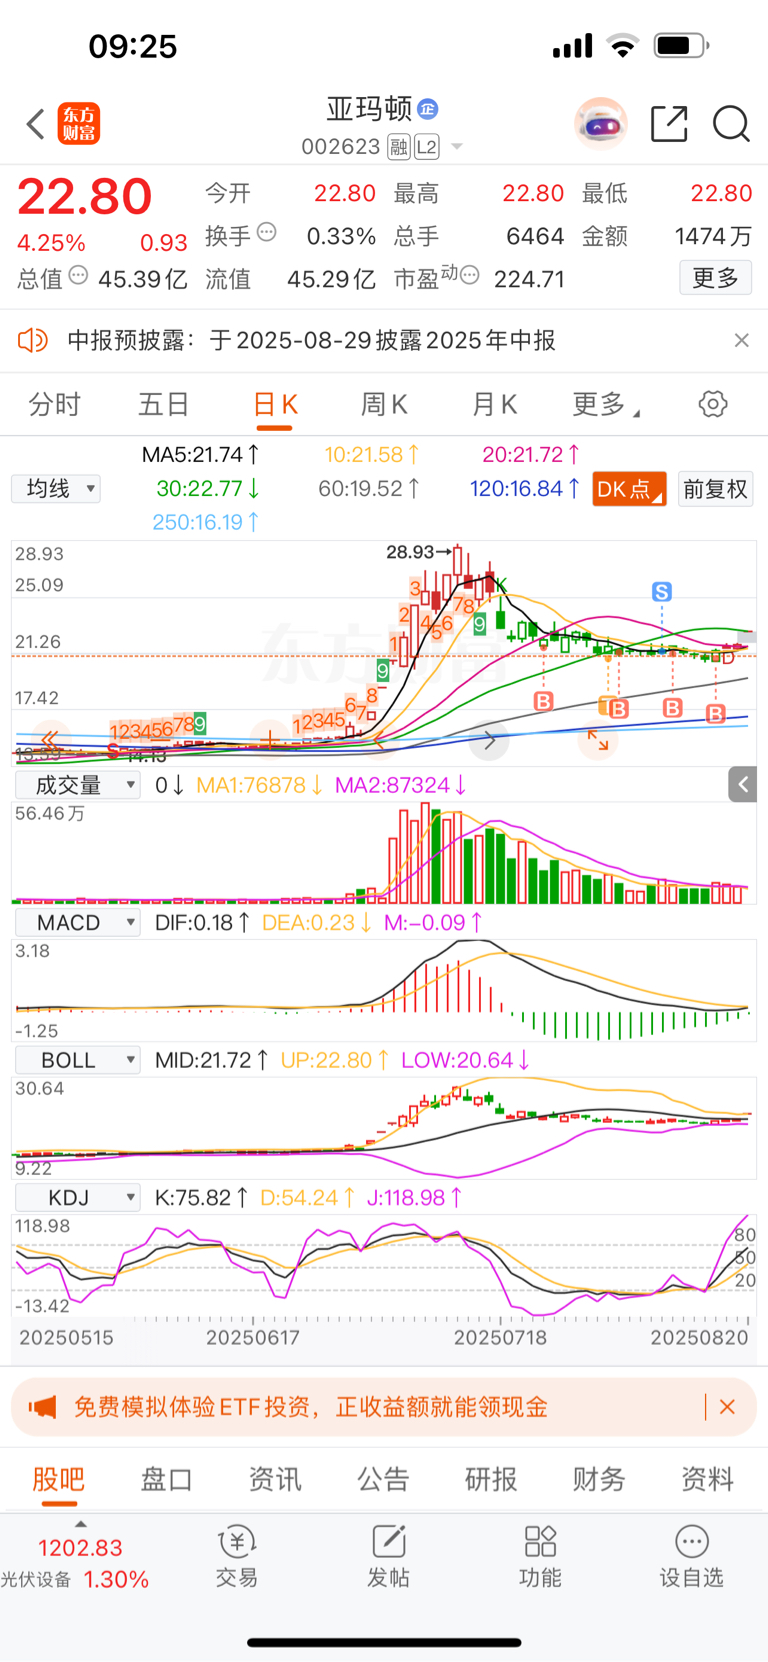Viewport: 768px width, 1662px height.
Task: Tap the MA5:21.74 moving average value
Action: pyautogui.click(x=200, y=455)
